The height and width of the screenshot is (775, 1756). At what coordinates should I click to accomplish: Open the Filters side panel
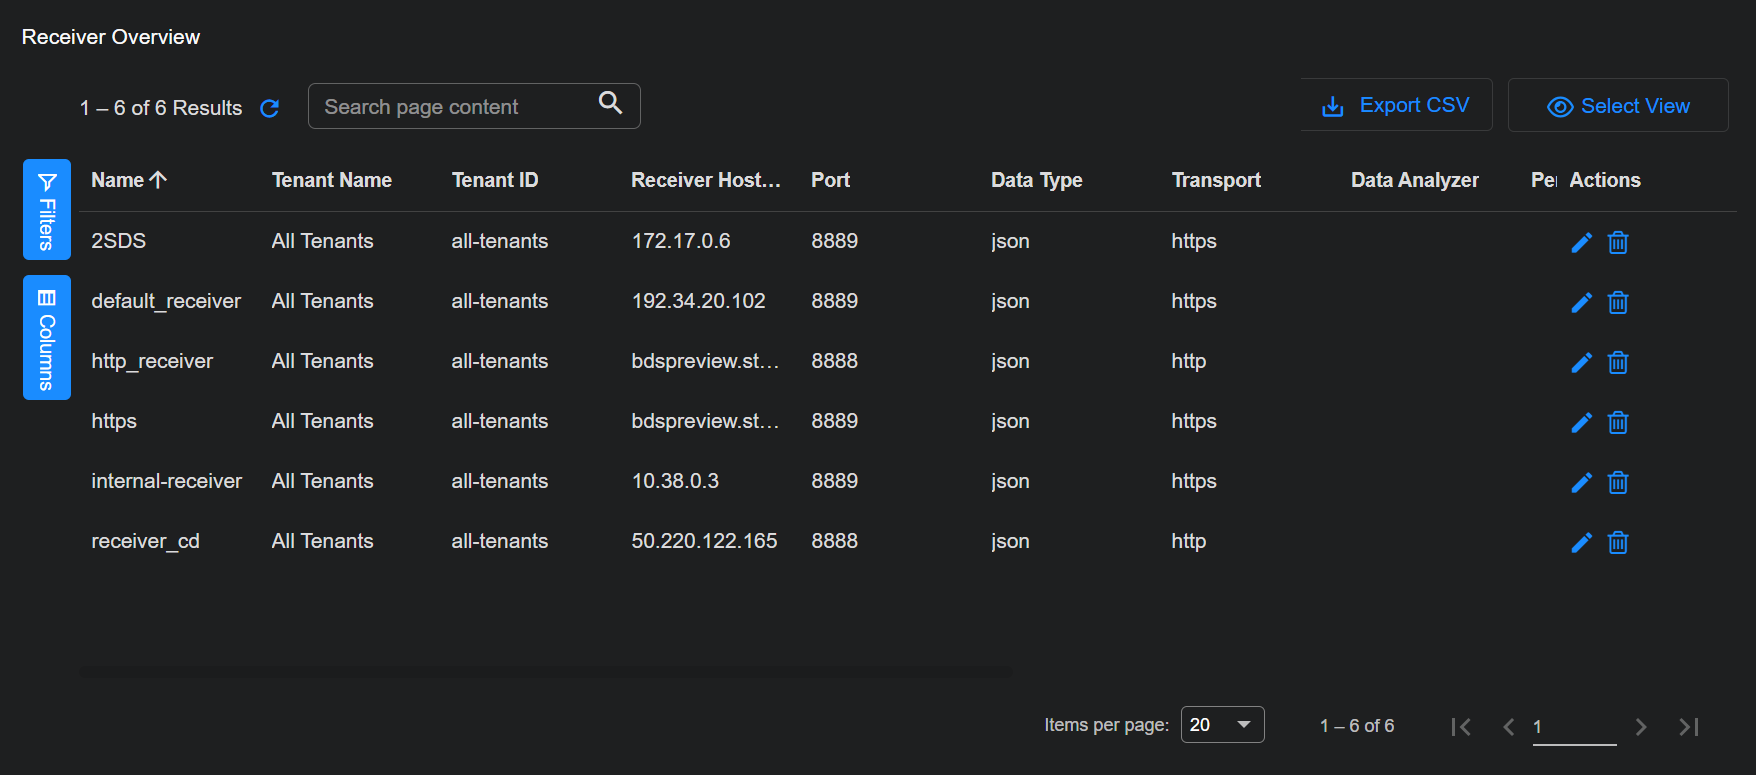coord(47,210)
